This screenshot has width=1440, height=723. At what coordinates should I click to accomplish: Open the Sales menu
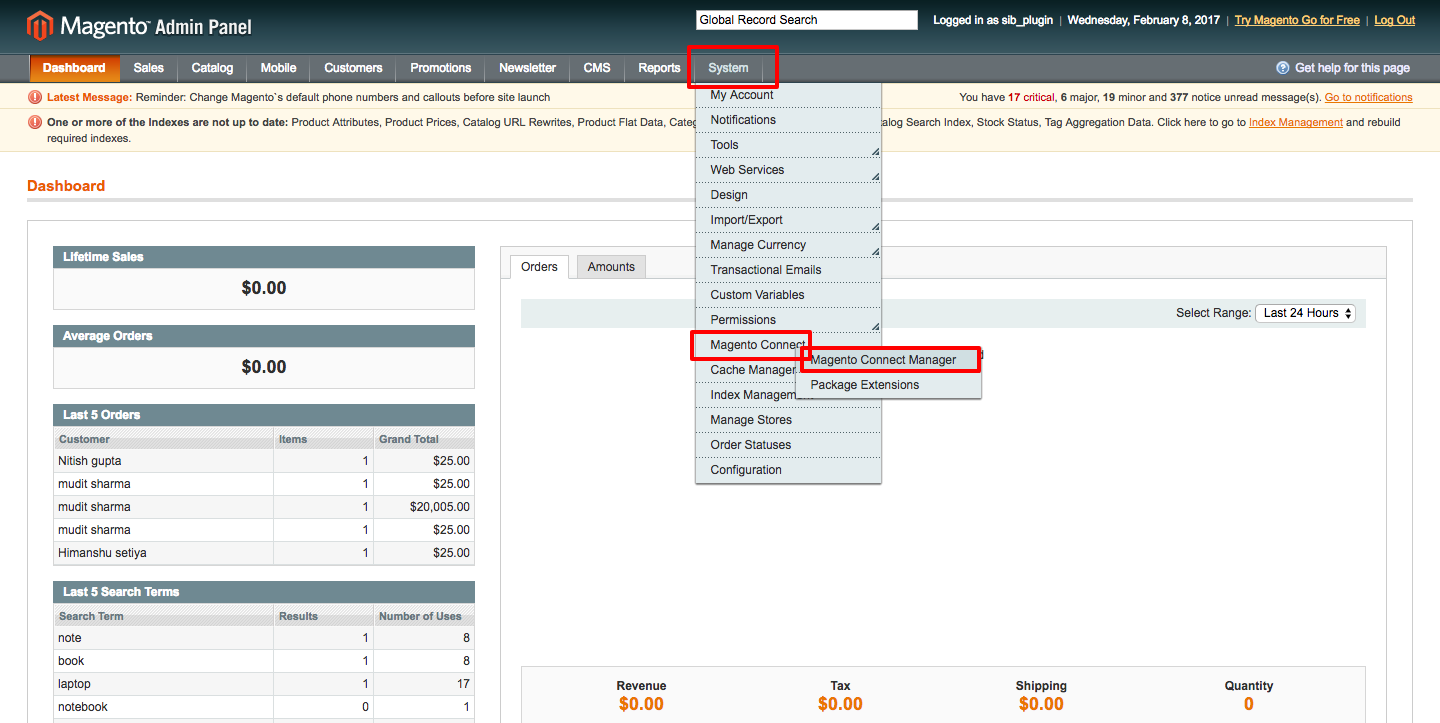click(148, 68)
